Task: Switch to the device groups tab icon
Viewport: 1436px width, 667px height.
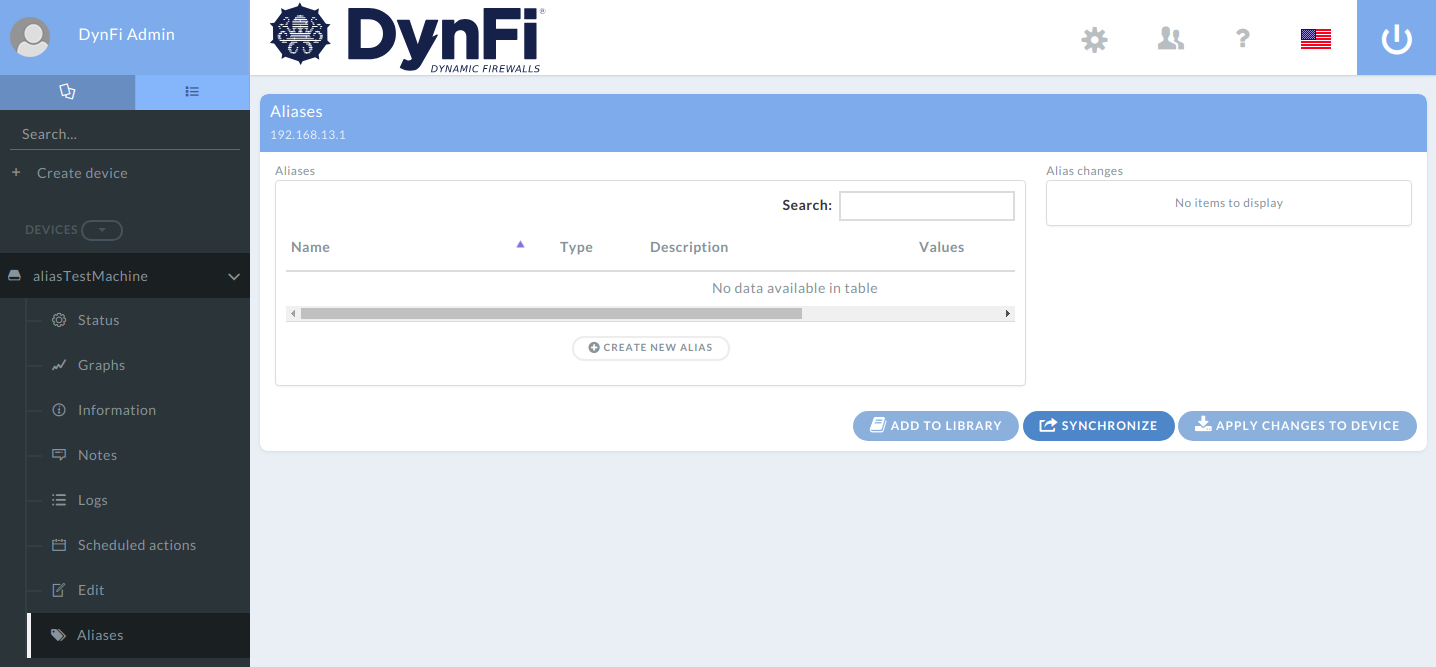Action: [67, 92]
